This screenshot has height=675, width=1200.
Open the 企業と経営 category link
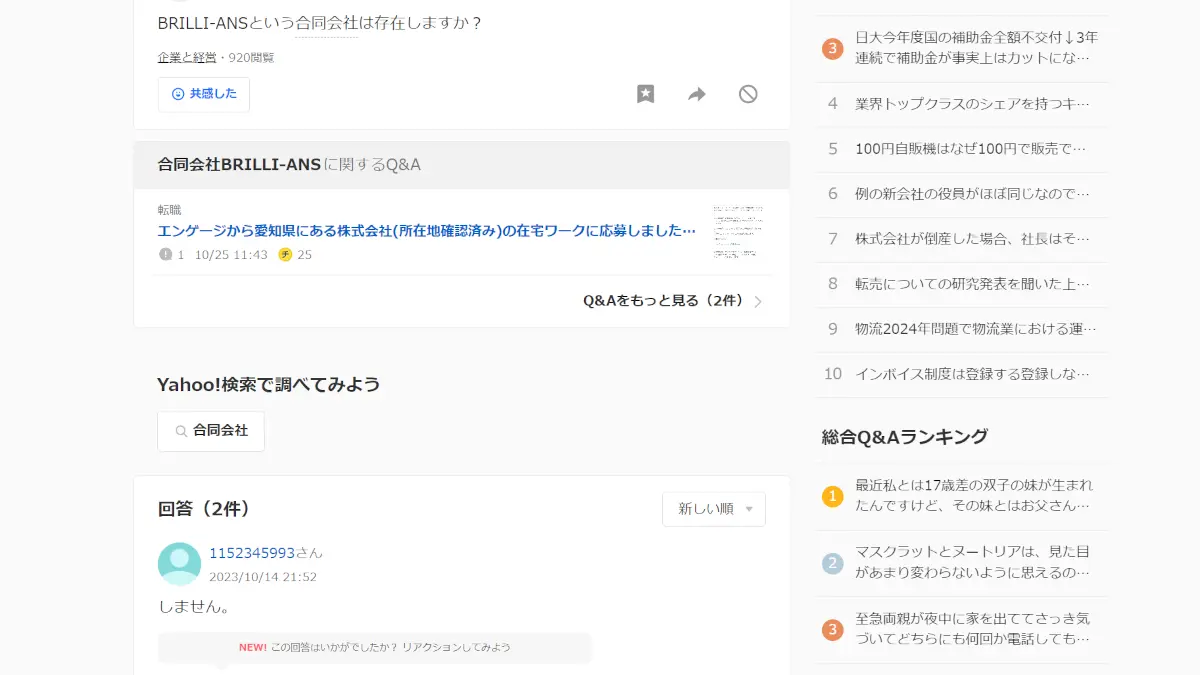tap(187, 57)
